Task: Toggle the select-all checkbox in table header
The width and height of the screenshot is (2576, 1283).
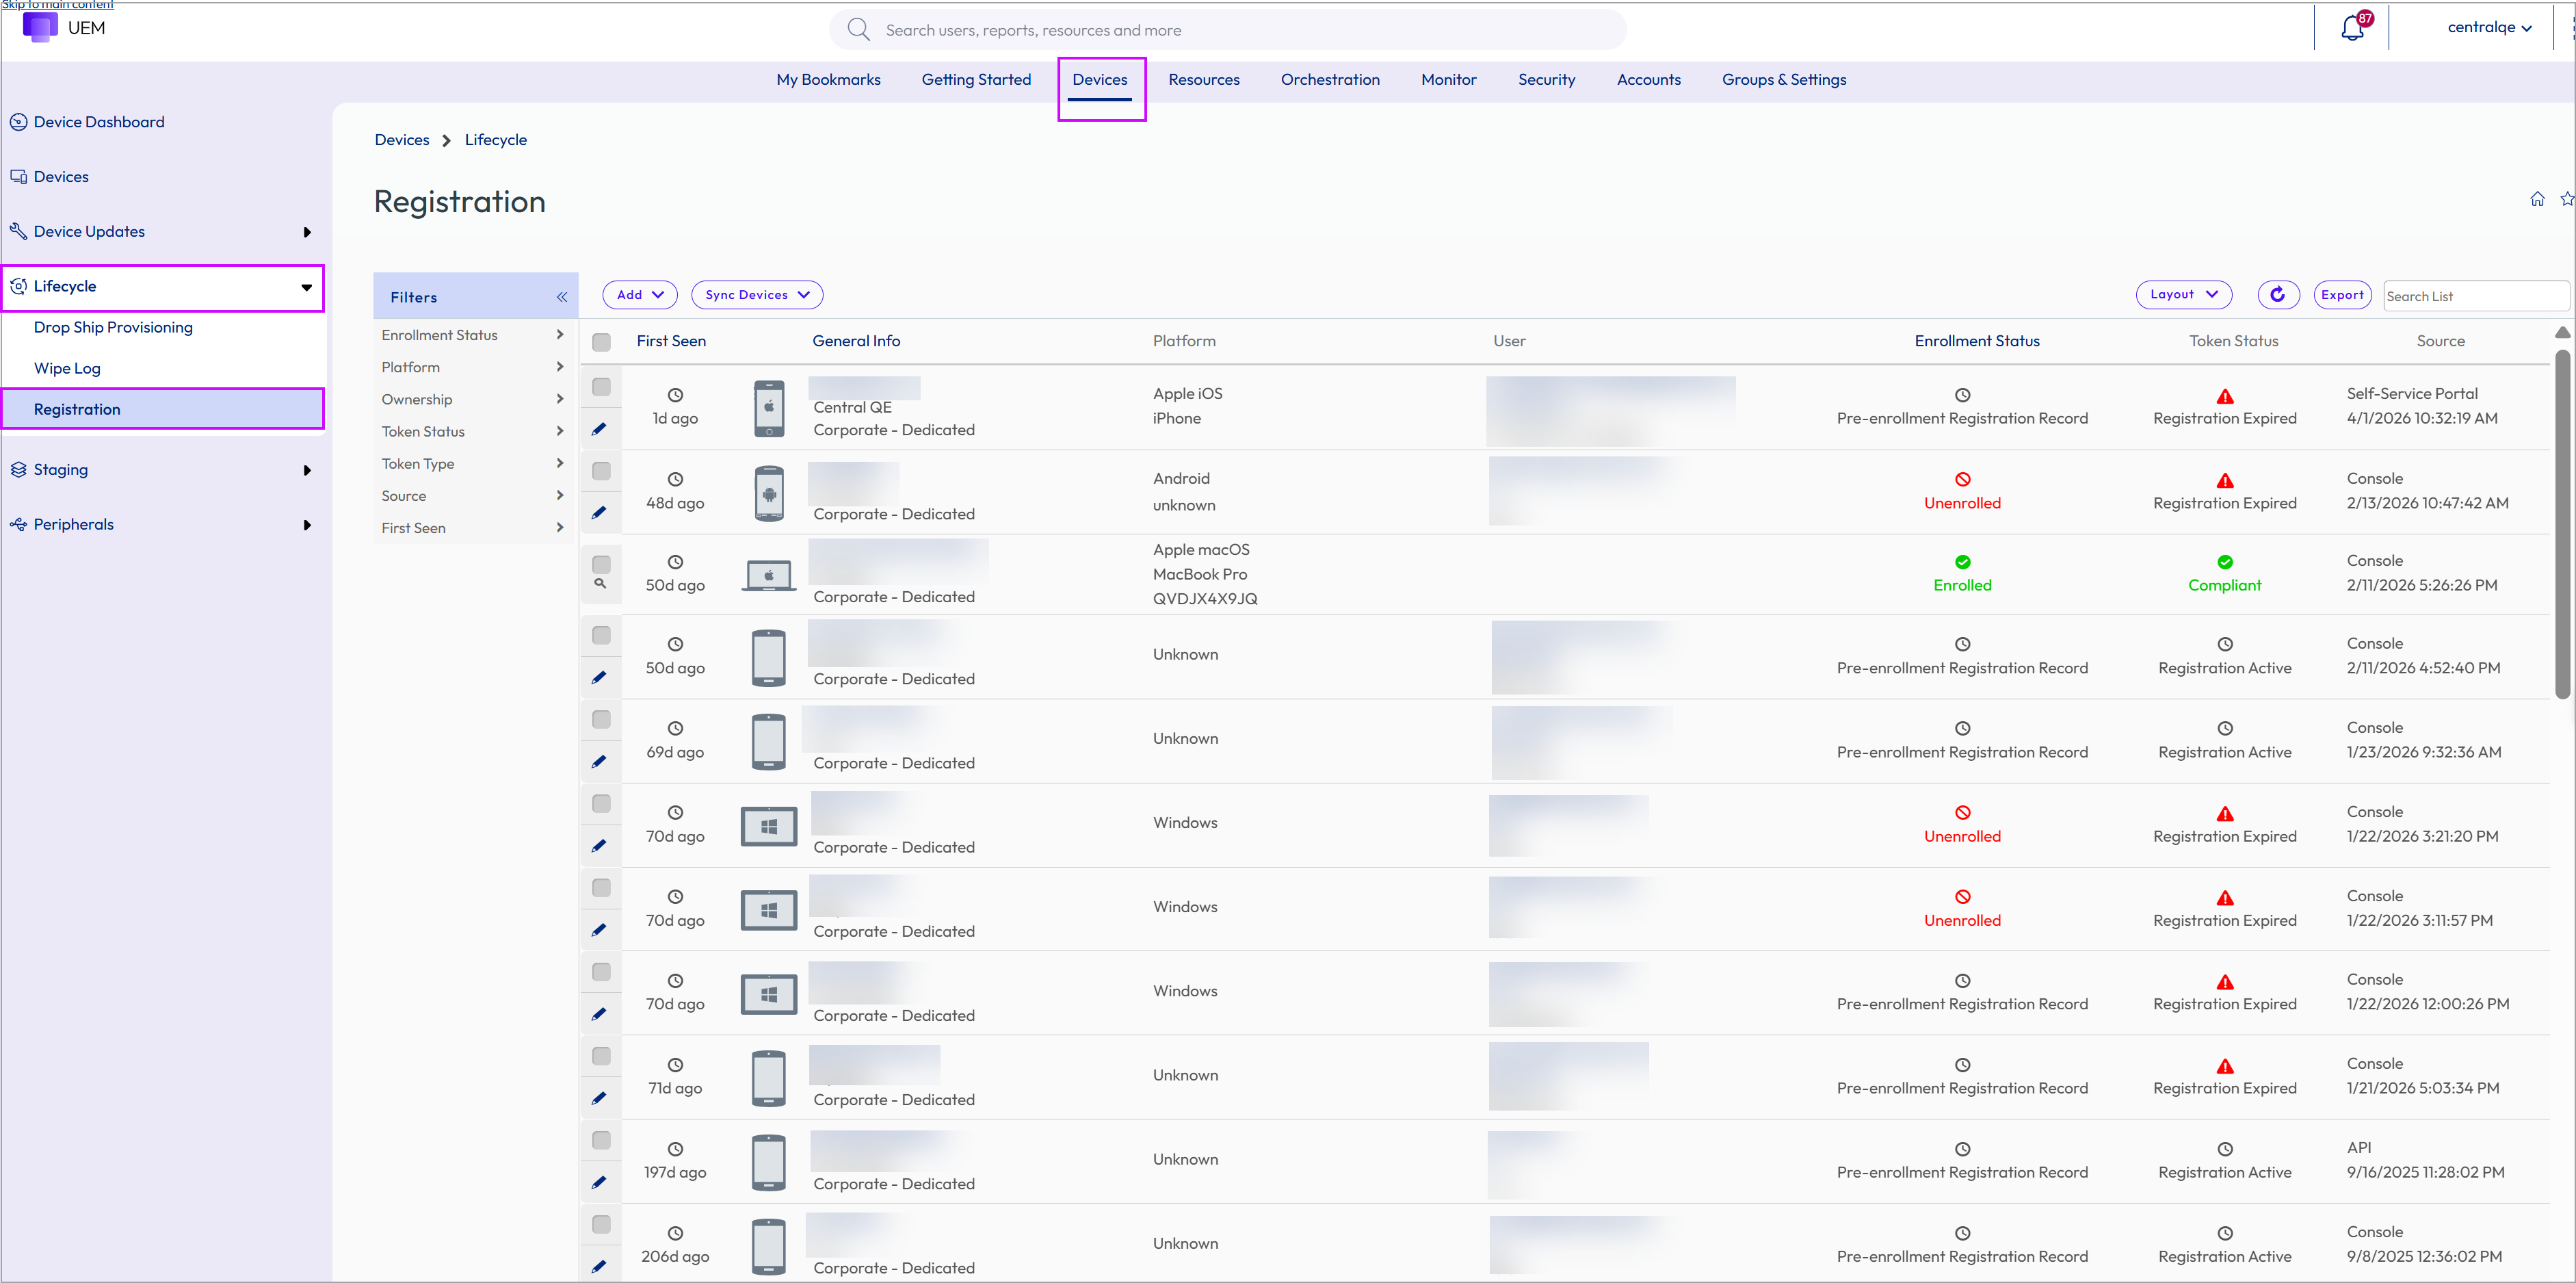Action: point(601,342)
